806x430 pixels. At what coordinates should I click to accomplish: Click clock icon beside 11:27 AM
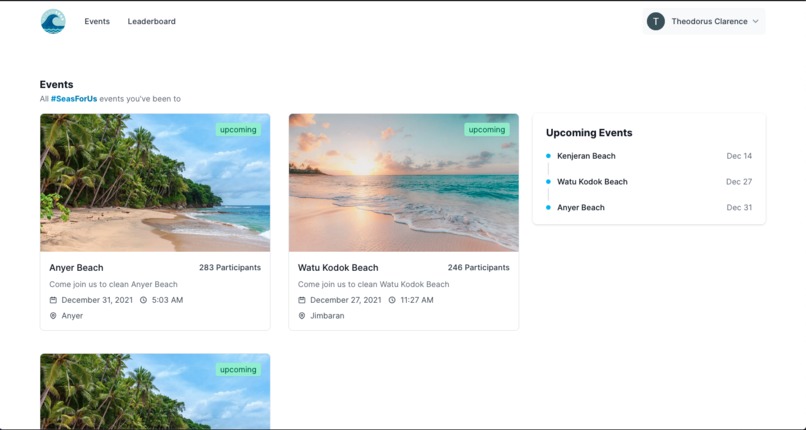(392, 300)
